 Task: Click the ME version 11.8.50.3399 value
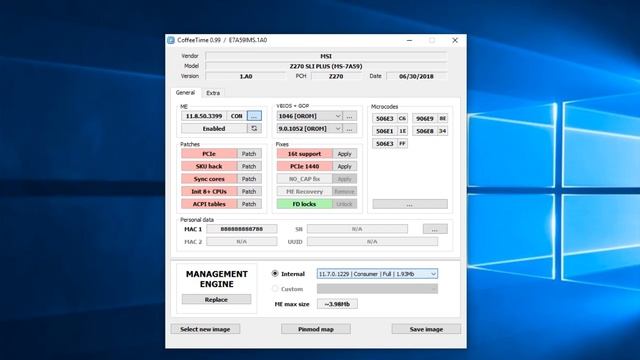pyautogui.click(x=204, y=116)
